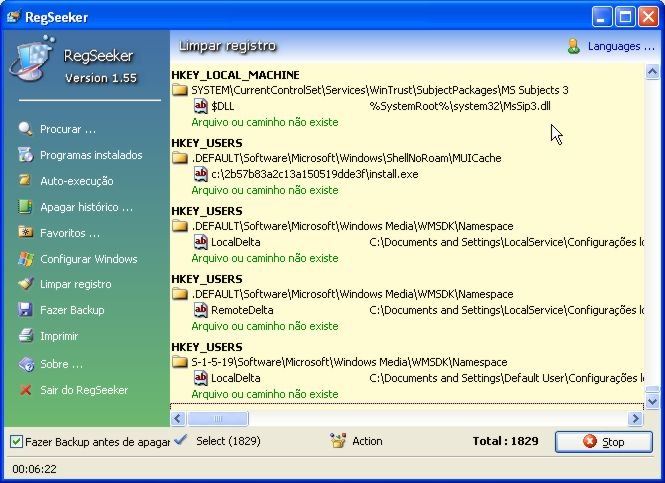The image size is (665, 483).
Task: Click vertical scrollbar up arrow
Action: [x=652, y=71]
